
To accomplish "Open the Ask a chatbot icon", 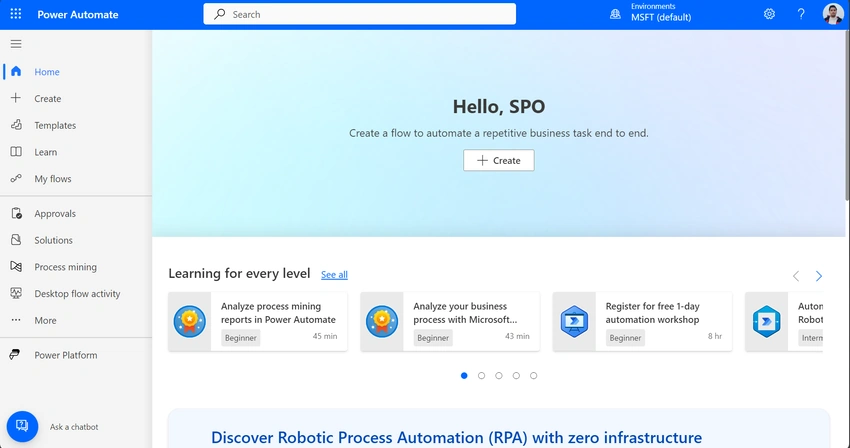I will click(x=22, y=426).
